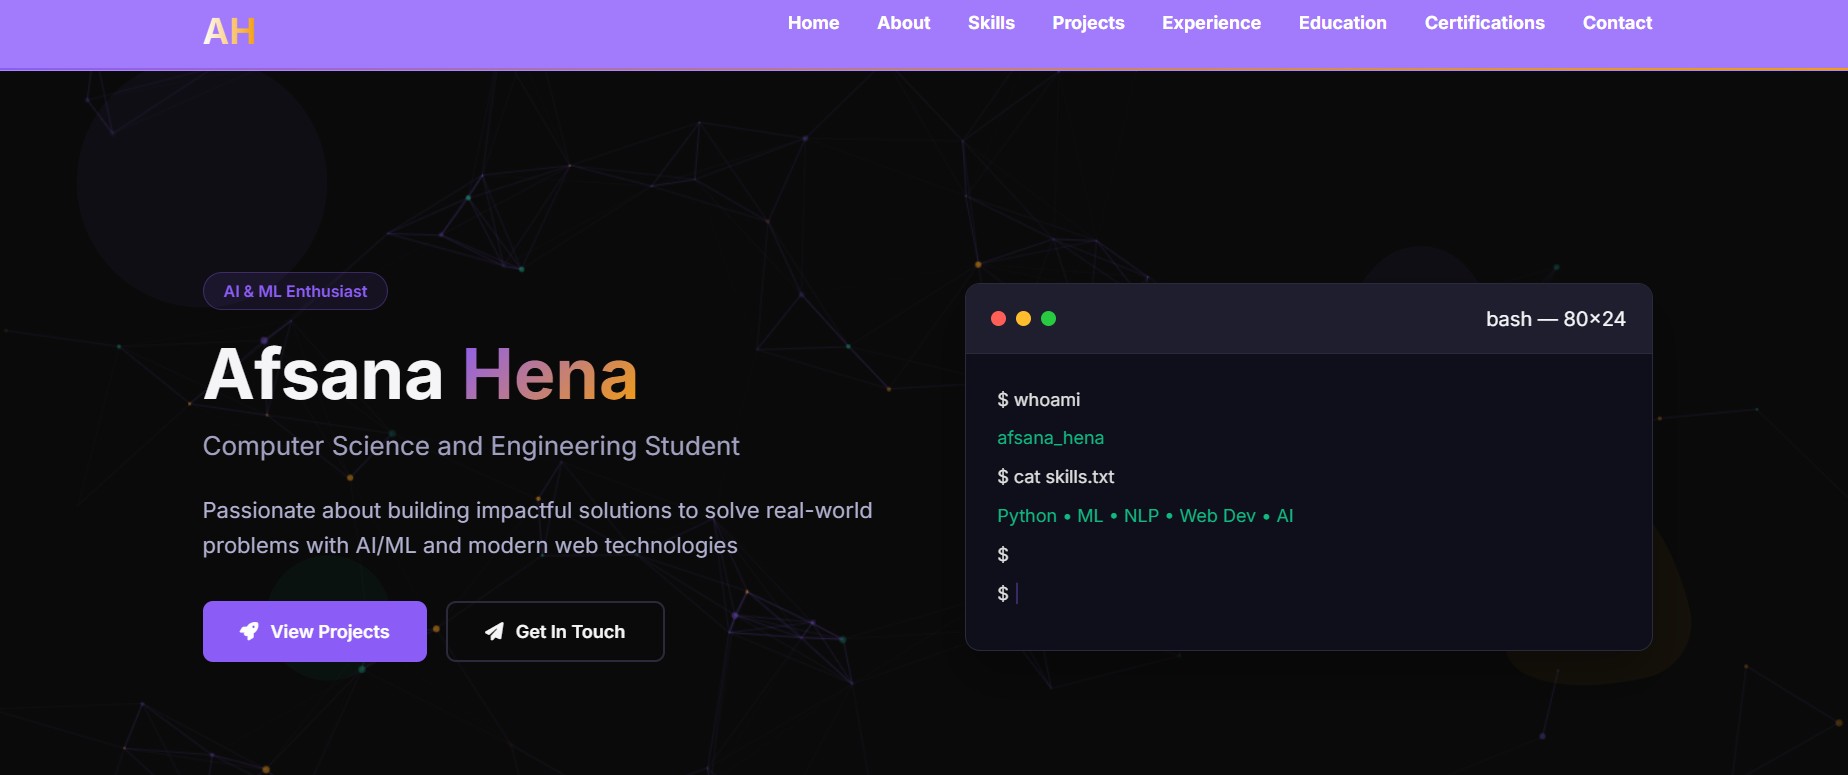Click the 'Python' skill text in the terminal
1848x775 pixels.
1026,516
